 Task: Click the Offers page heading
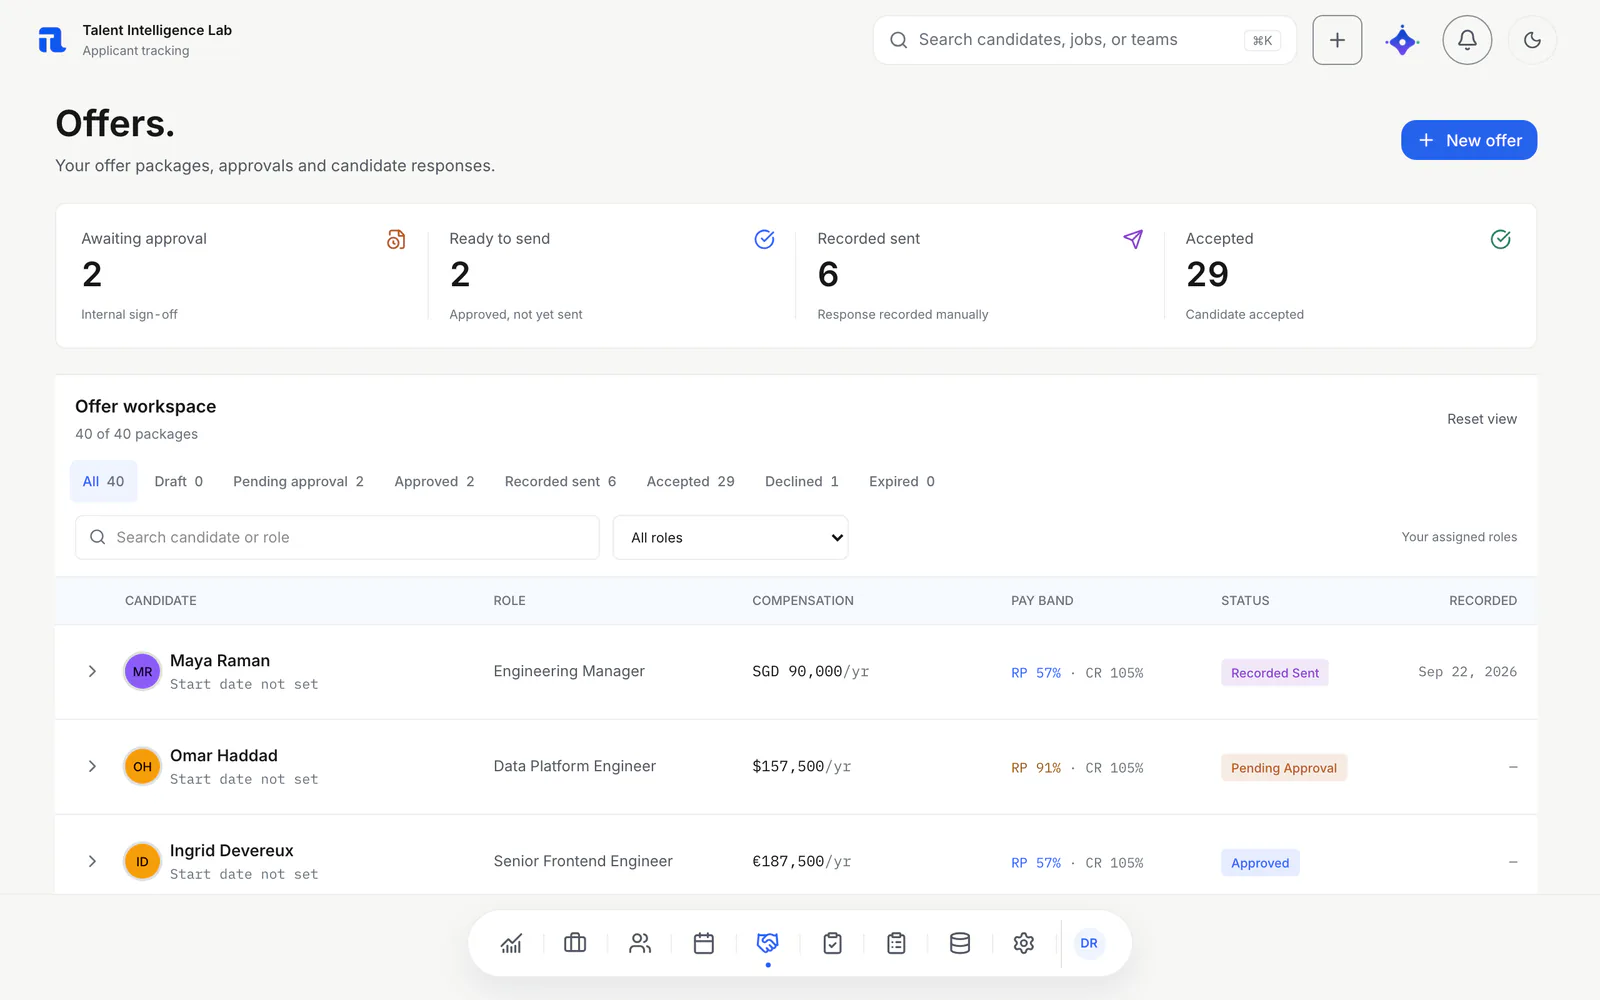115,123
